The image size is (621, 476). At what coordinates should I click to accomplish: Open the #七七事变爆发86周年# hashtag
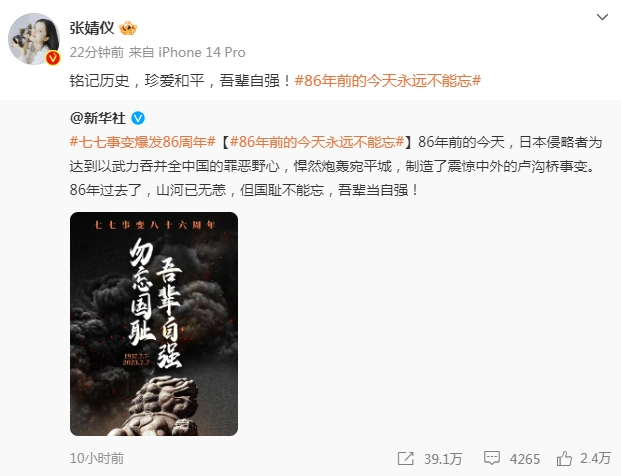tap(143, 142)
